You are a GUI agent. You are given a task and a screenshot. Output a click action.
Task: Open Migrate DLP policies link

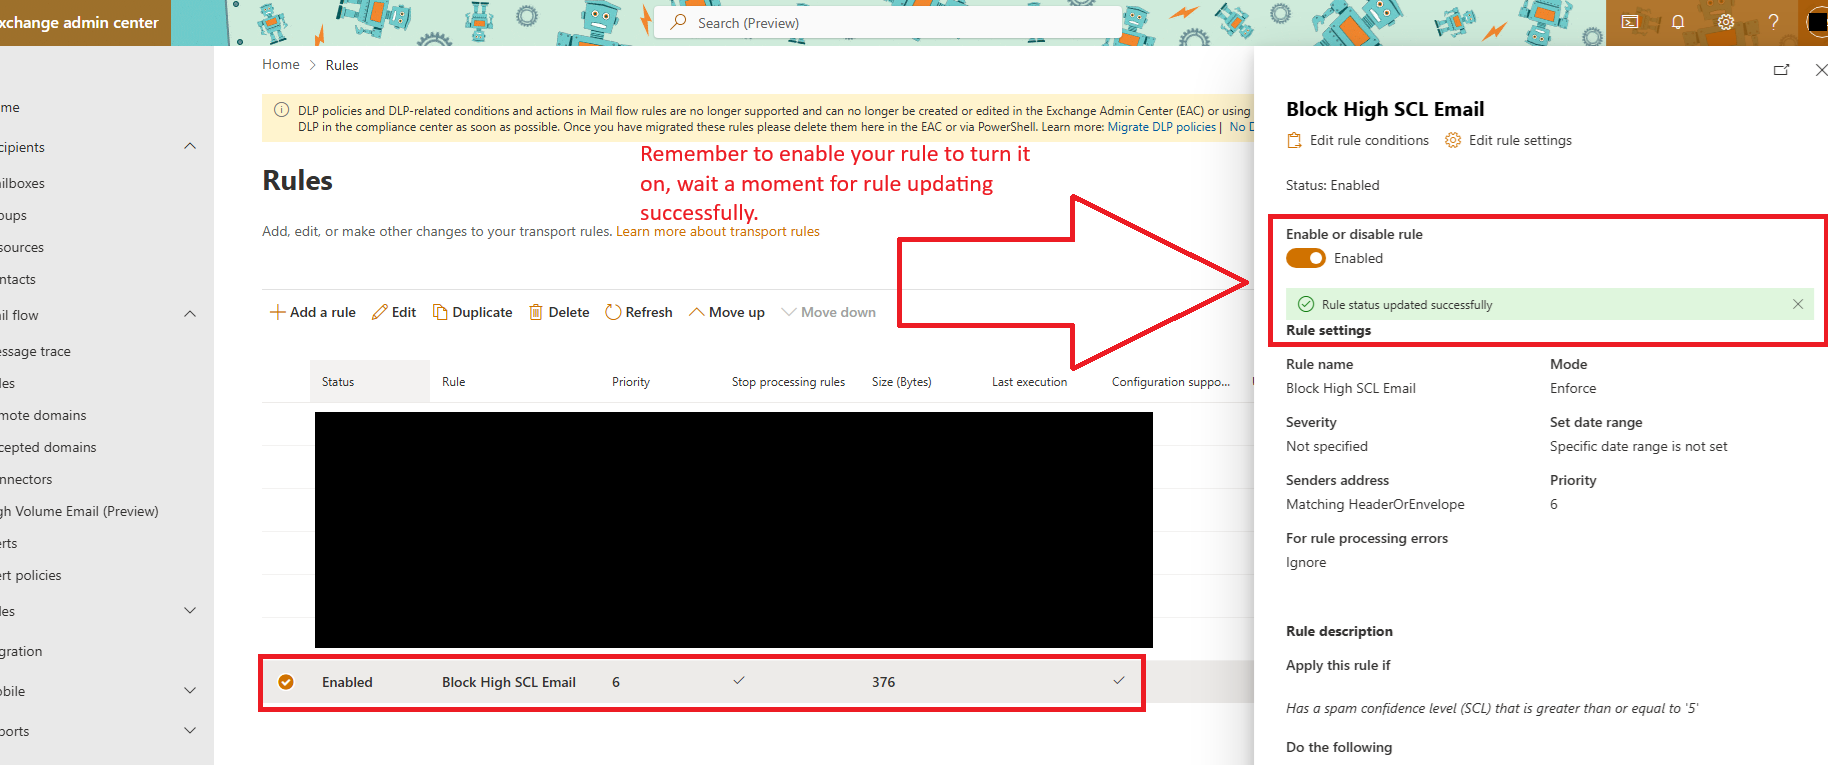(x=1161, y=127)
